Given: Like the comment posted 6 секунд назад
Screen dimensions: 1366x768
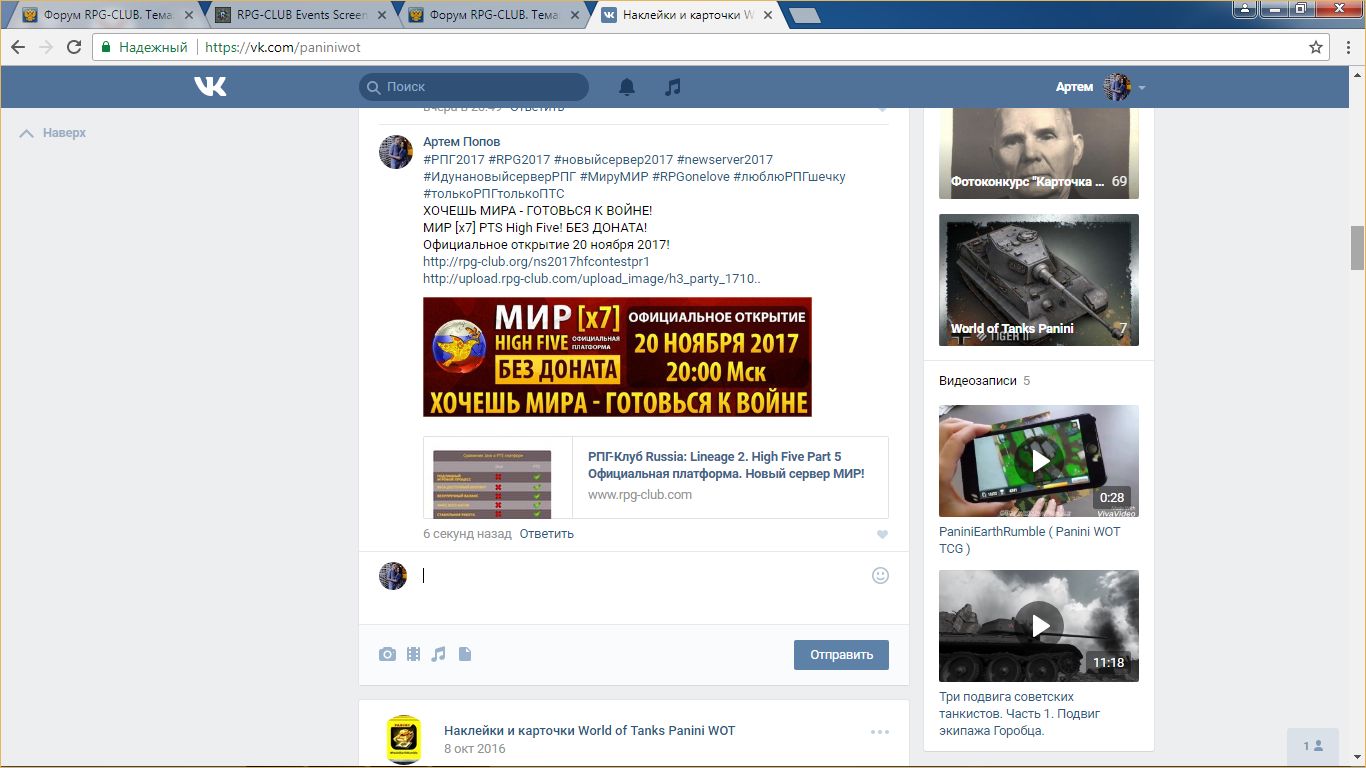Looking at the screenshot, I should (x=882, y=535).
